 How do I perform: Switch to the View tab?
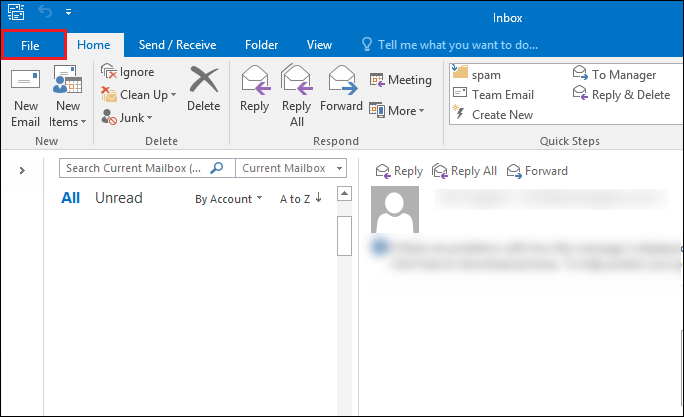pyautogui.click(x=319, y=45)
